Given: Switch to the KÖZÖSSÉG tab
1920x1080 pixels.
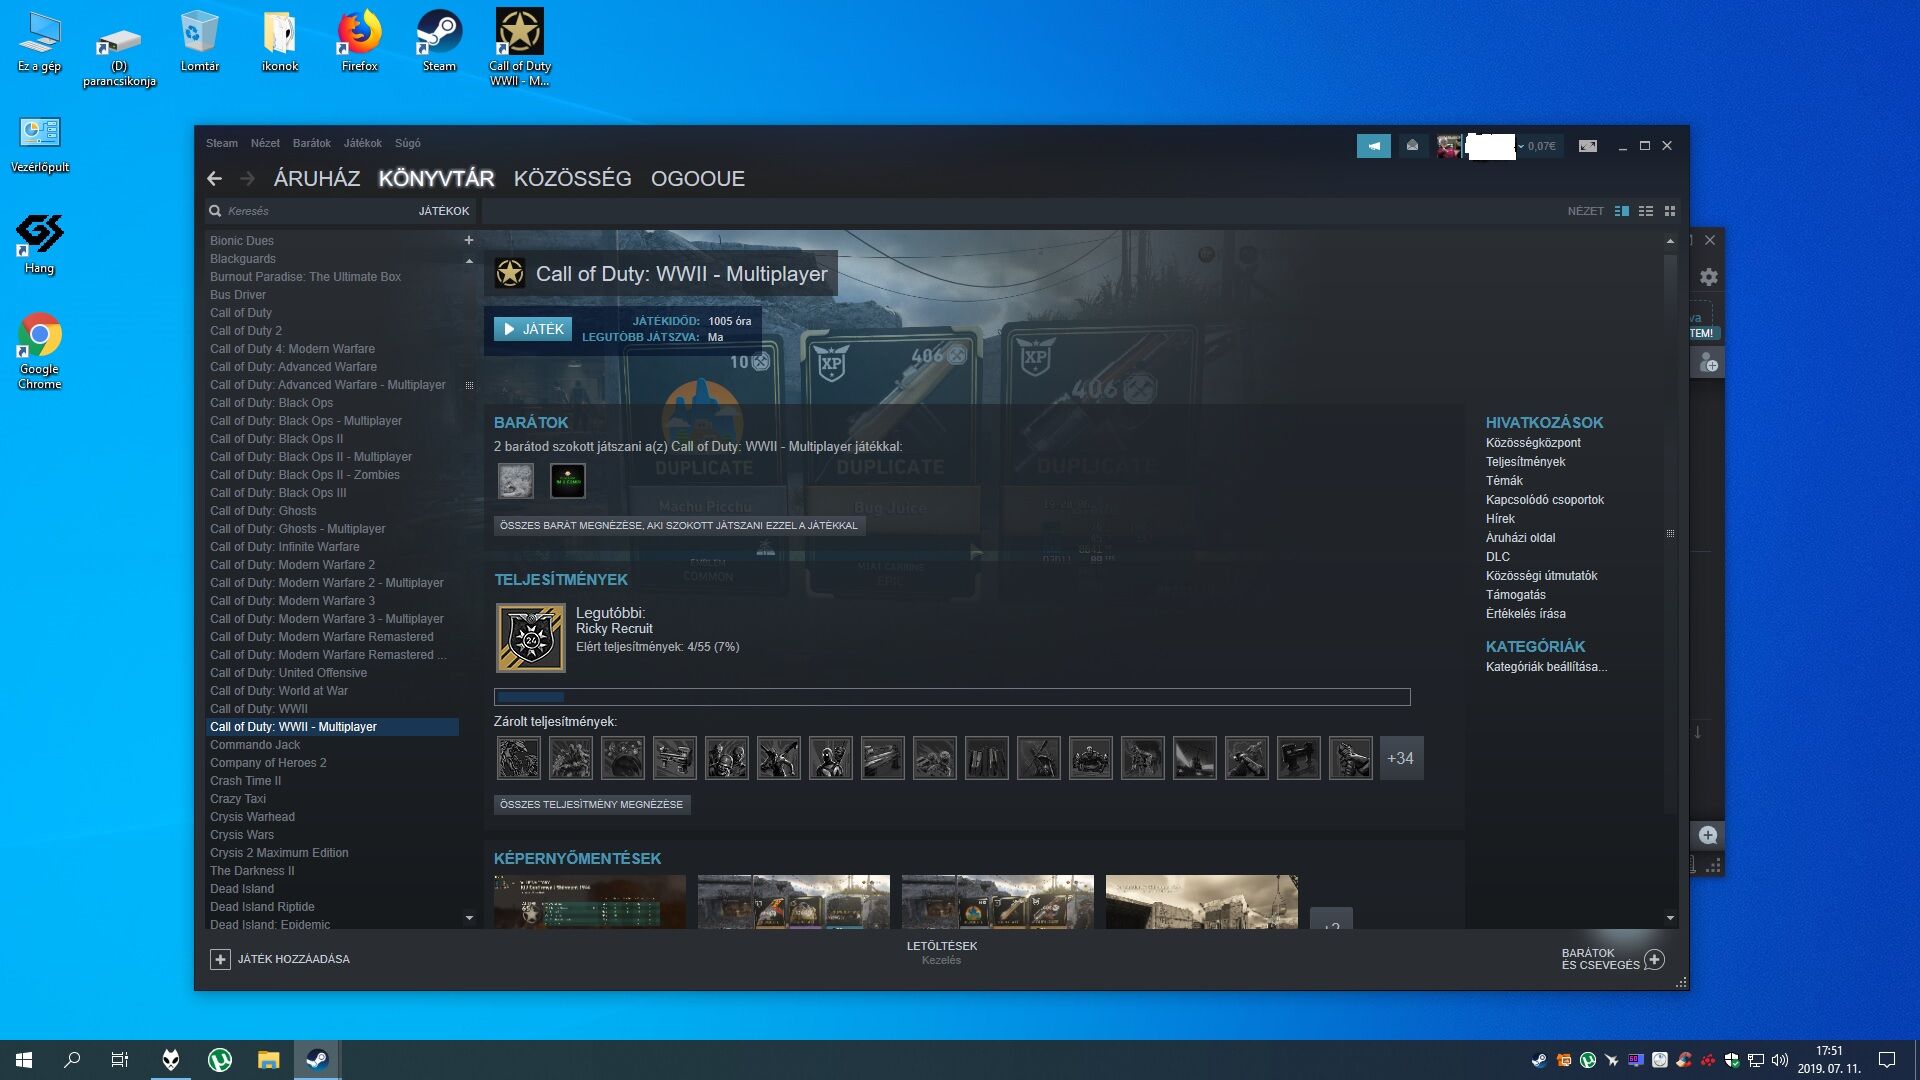Looking at the screenshot, I should coord(573,179).
